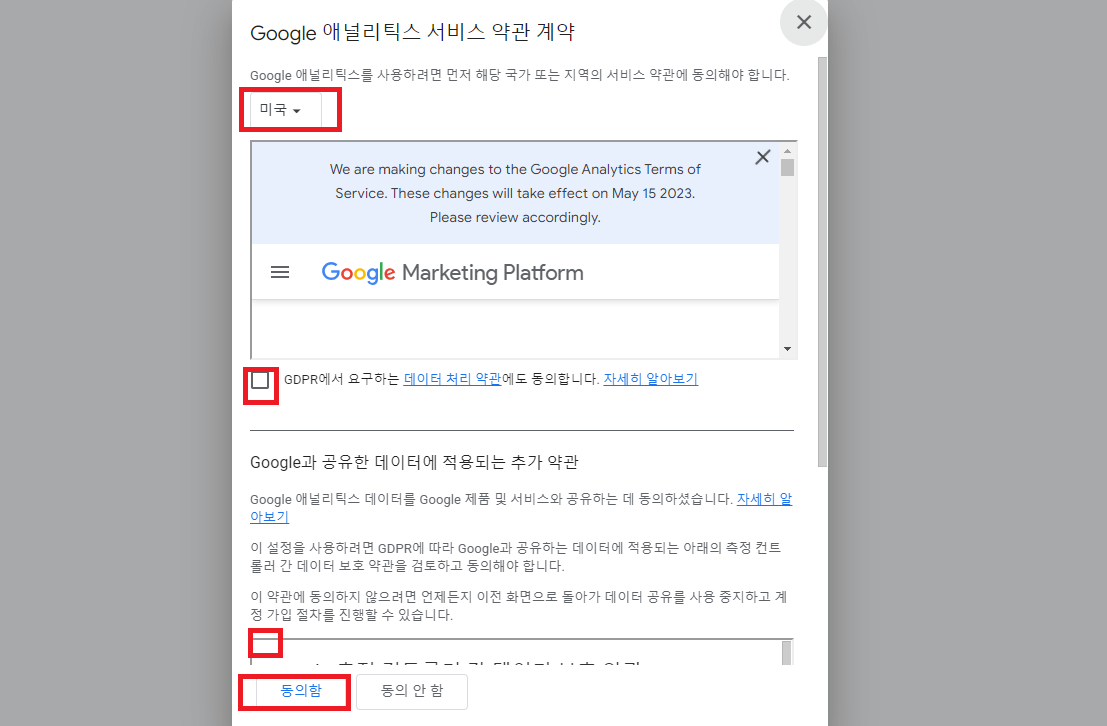Click the dialog's main vertical scrollbar
Viewport: 1107px width, 726px height.
(x=822, y=261)
